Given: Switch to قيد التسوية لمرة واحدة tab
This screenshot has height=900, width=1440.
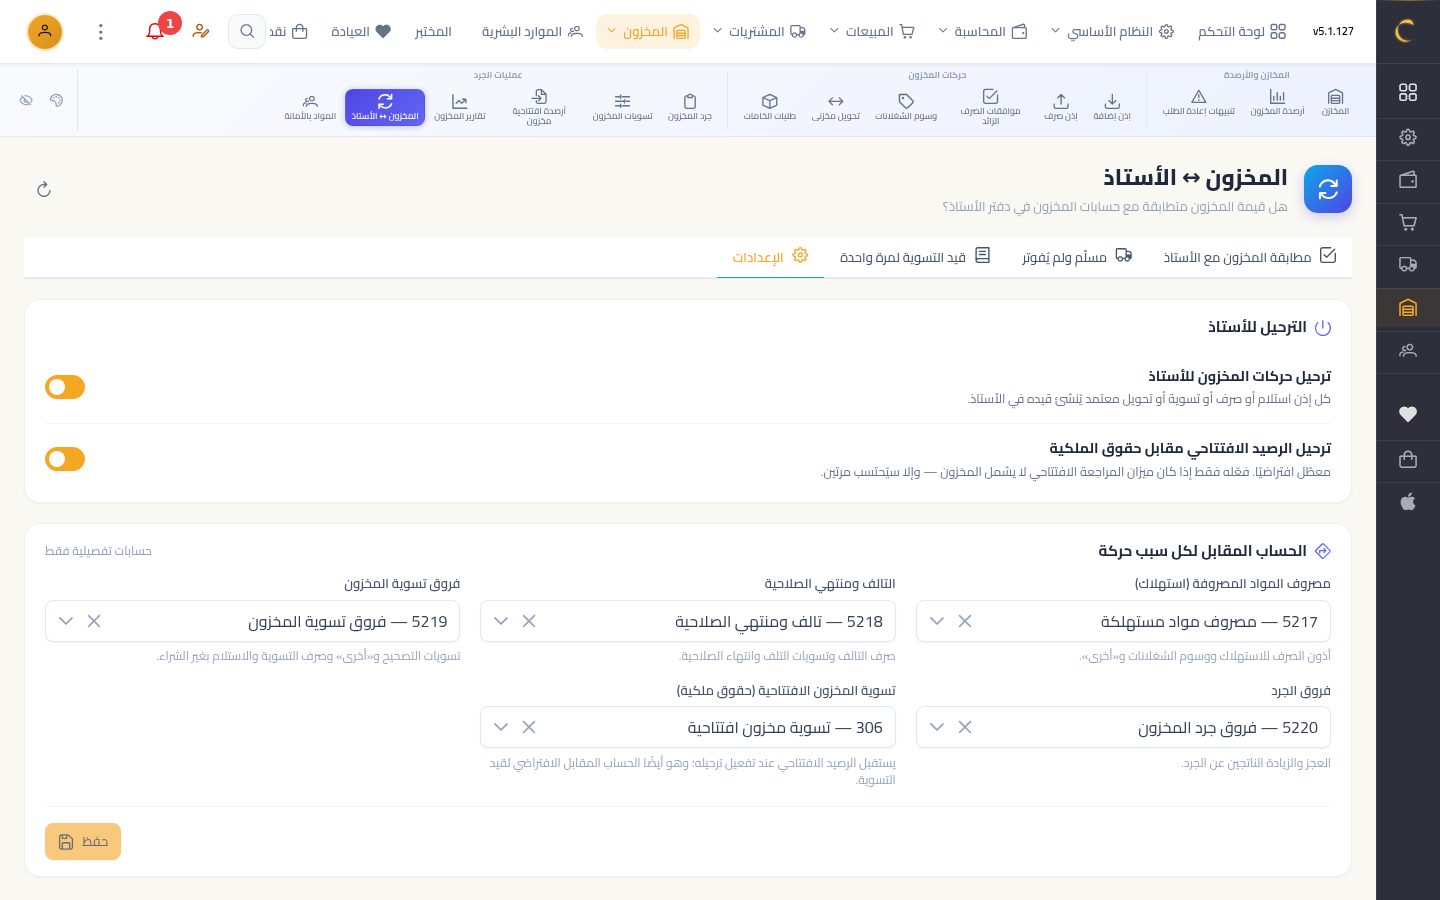Looking at the screenshot, I should [x=915, y=257].
